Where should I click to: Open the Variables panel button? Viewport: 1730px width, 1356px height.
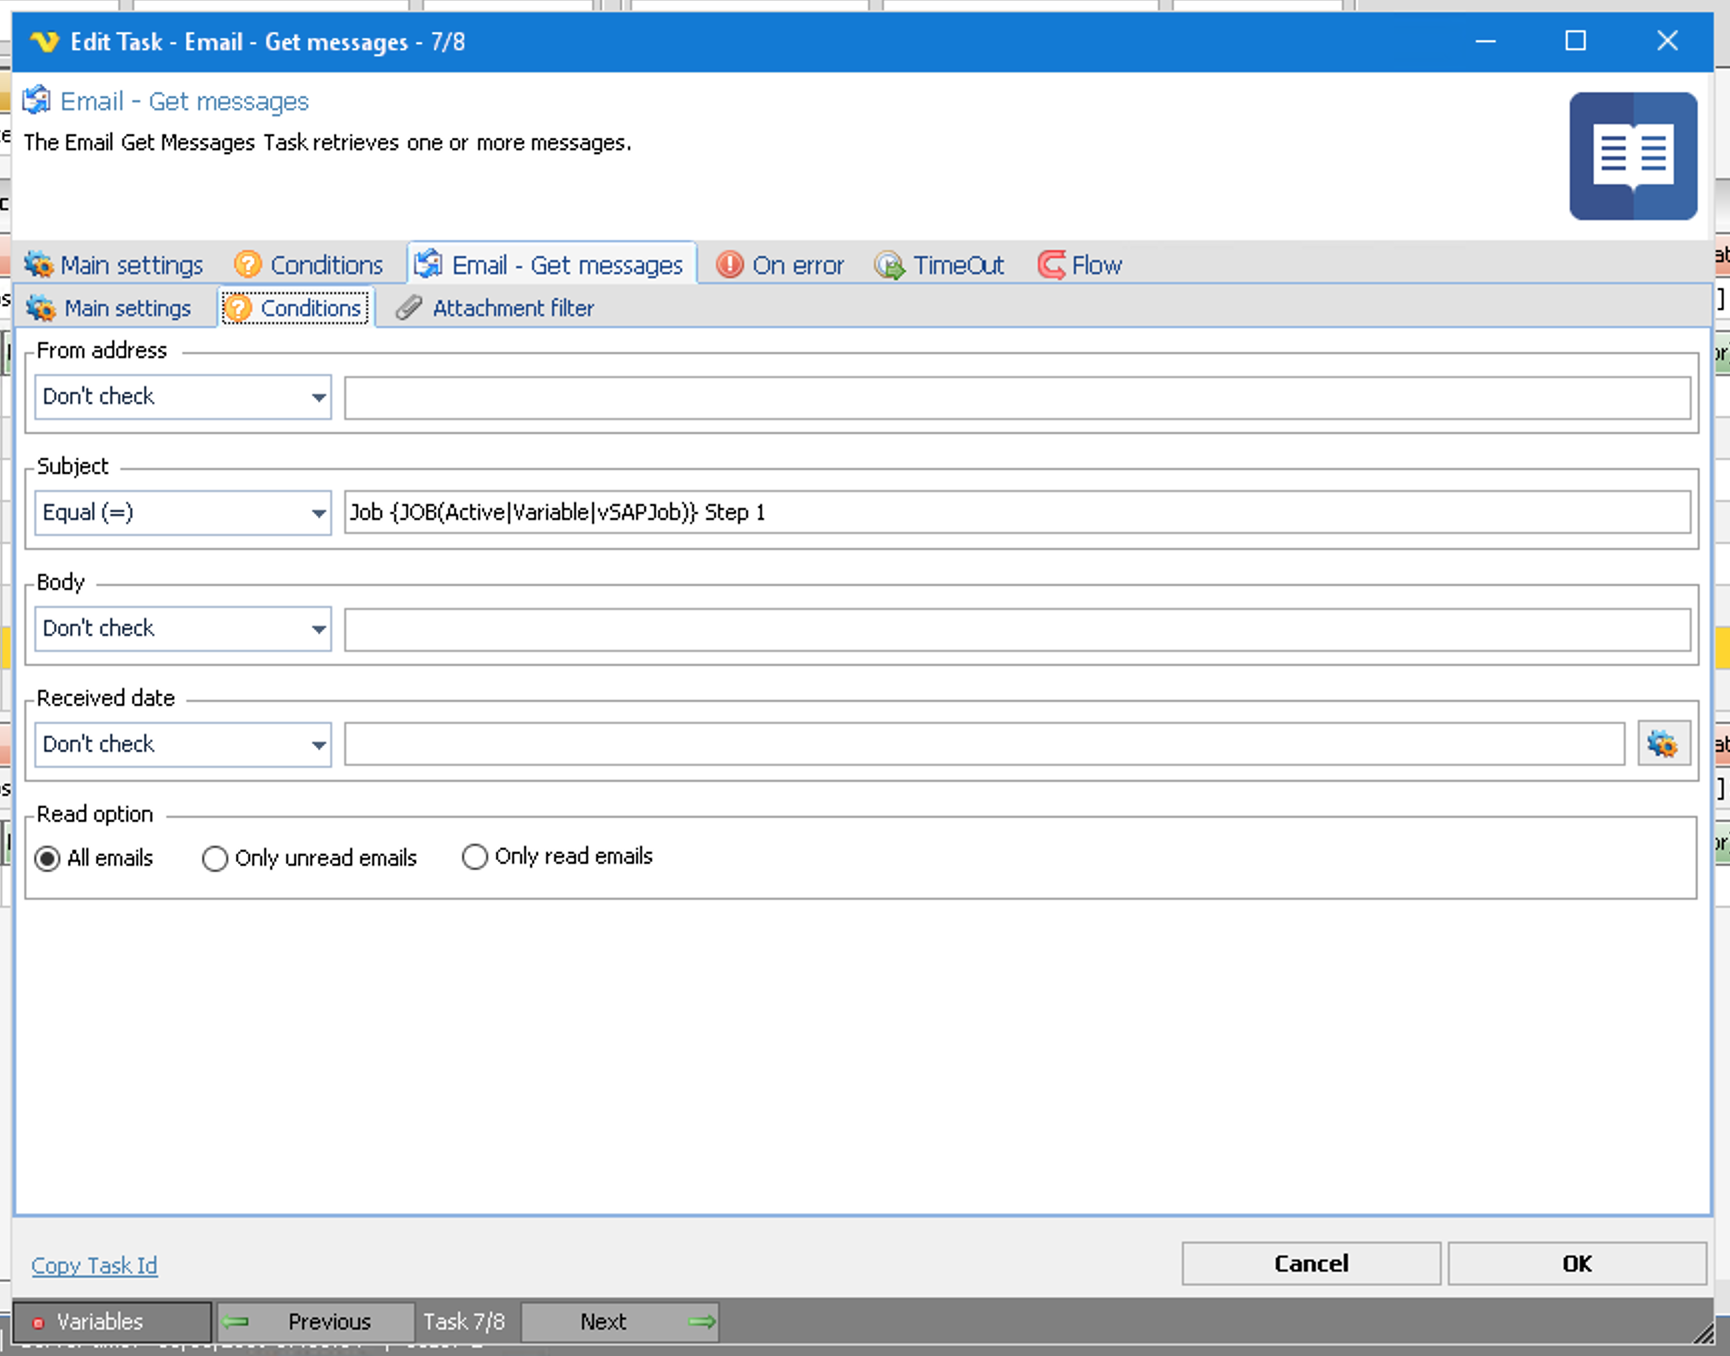coord(111,1322)
